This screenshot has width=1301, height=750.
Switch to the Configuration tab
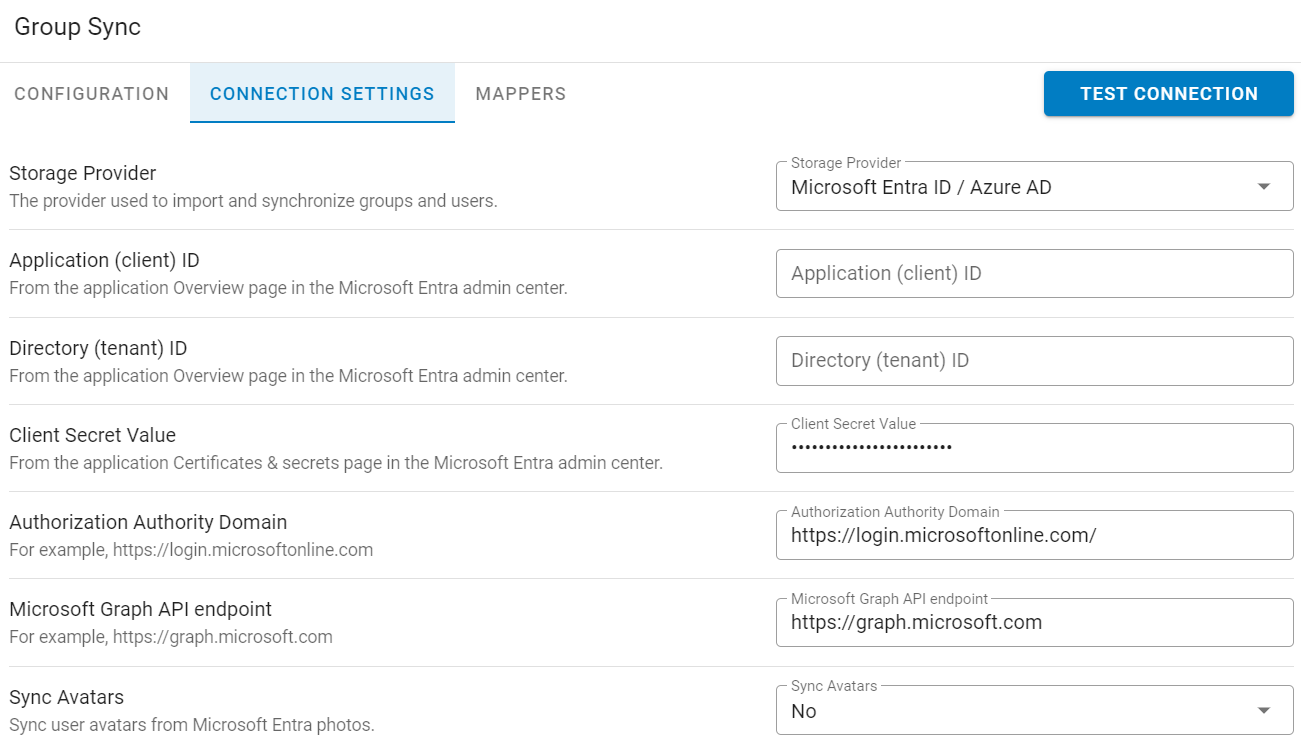pyautogui.click(x=92, y=94)
